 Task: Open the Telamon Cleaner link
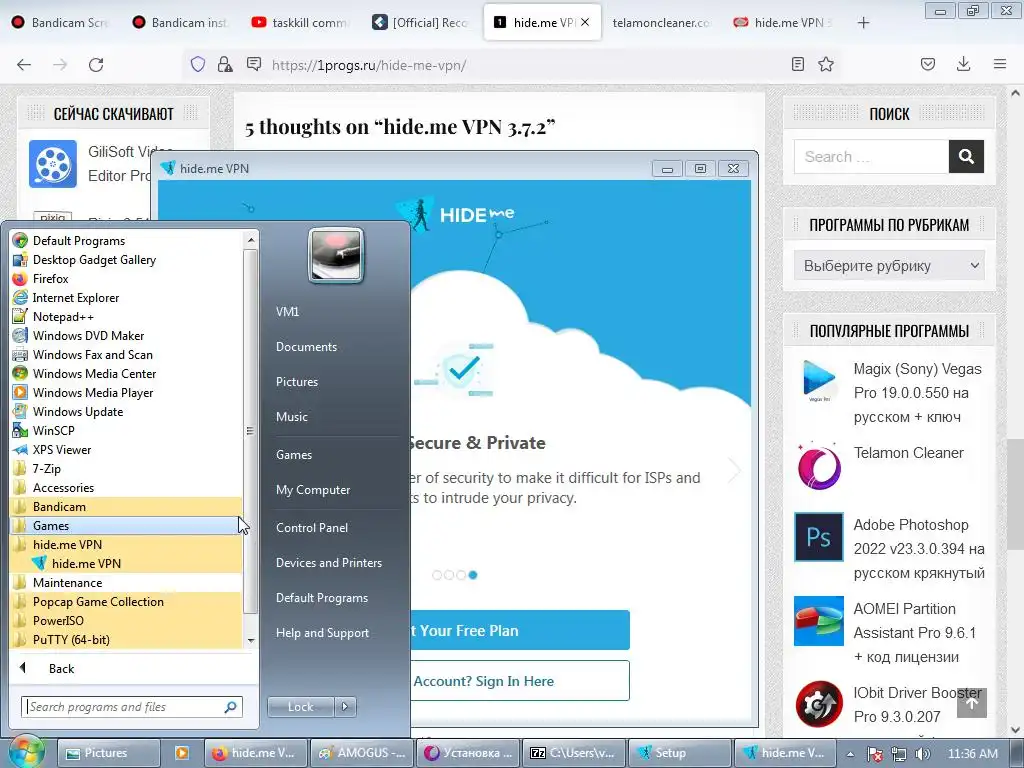click(x=908, y=453)
